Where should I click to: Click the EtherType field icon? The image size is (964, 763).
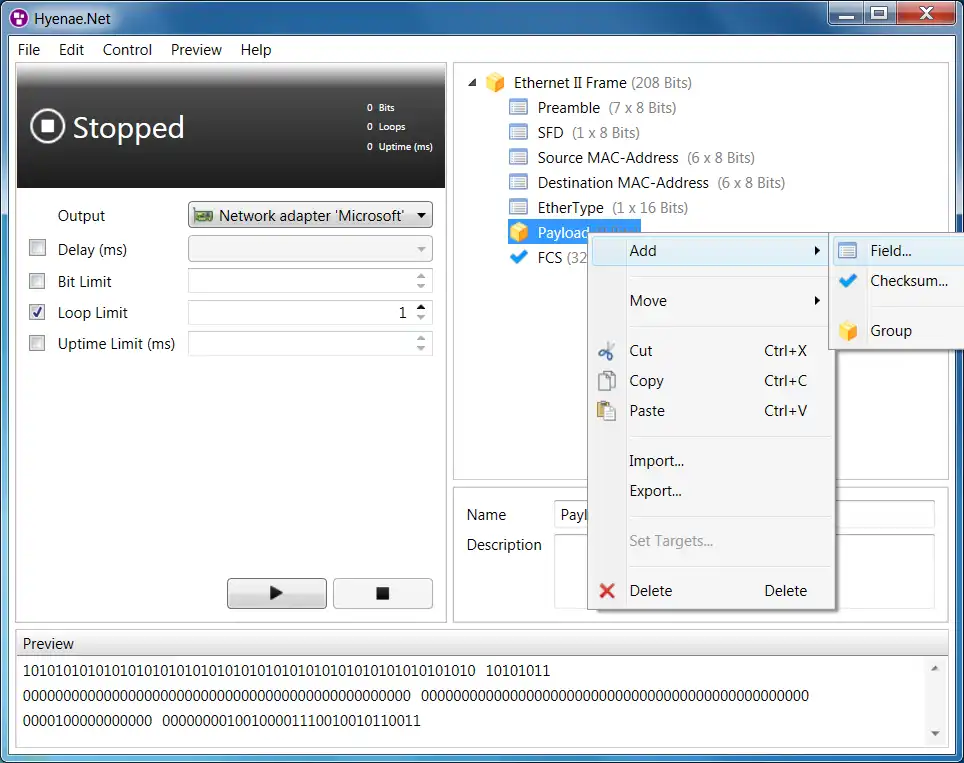tap(518, 207)
